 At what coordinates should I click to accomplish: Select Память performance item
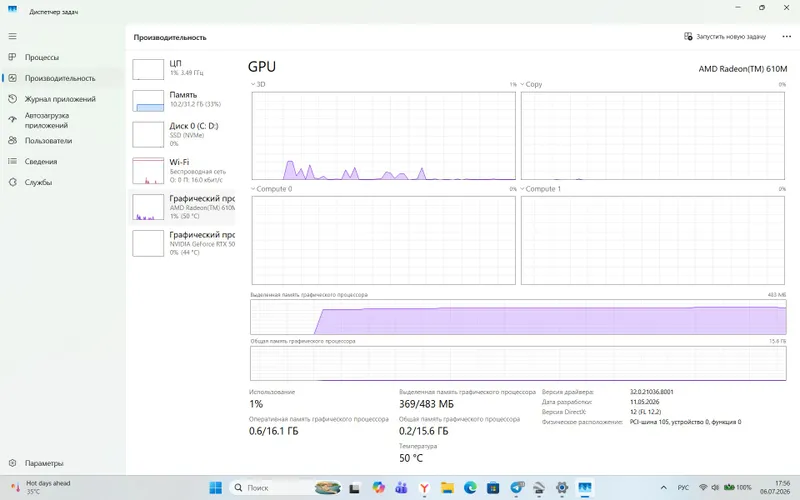(183, 99)
